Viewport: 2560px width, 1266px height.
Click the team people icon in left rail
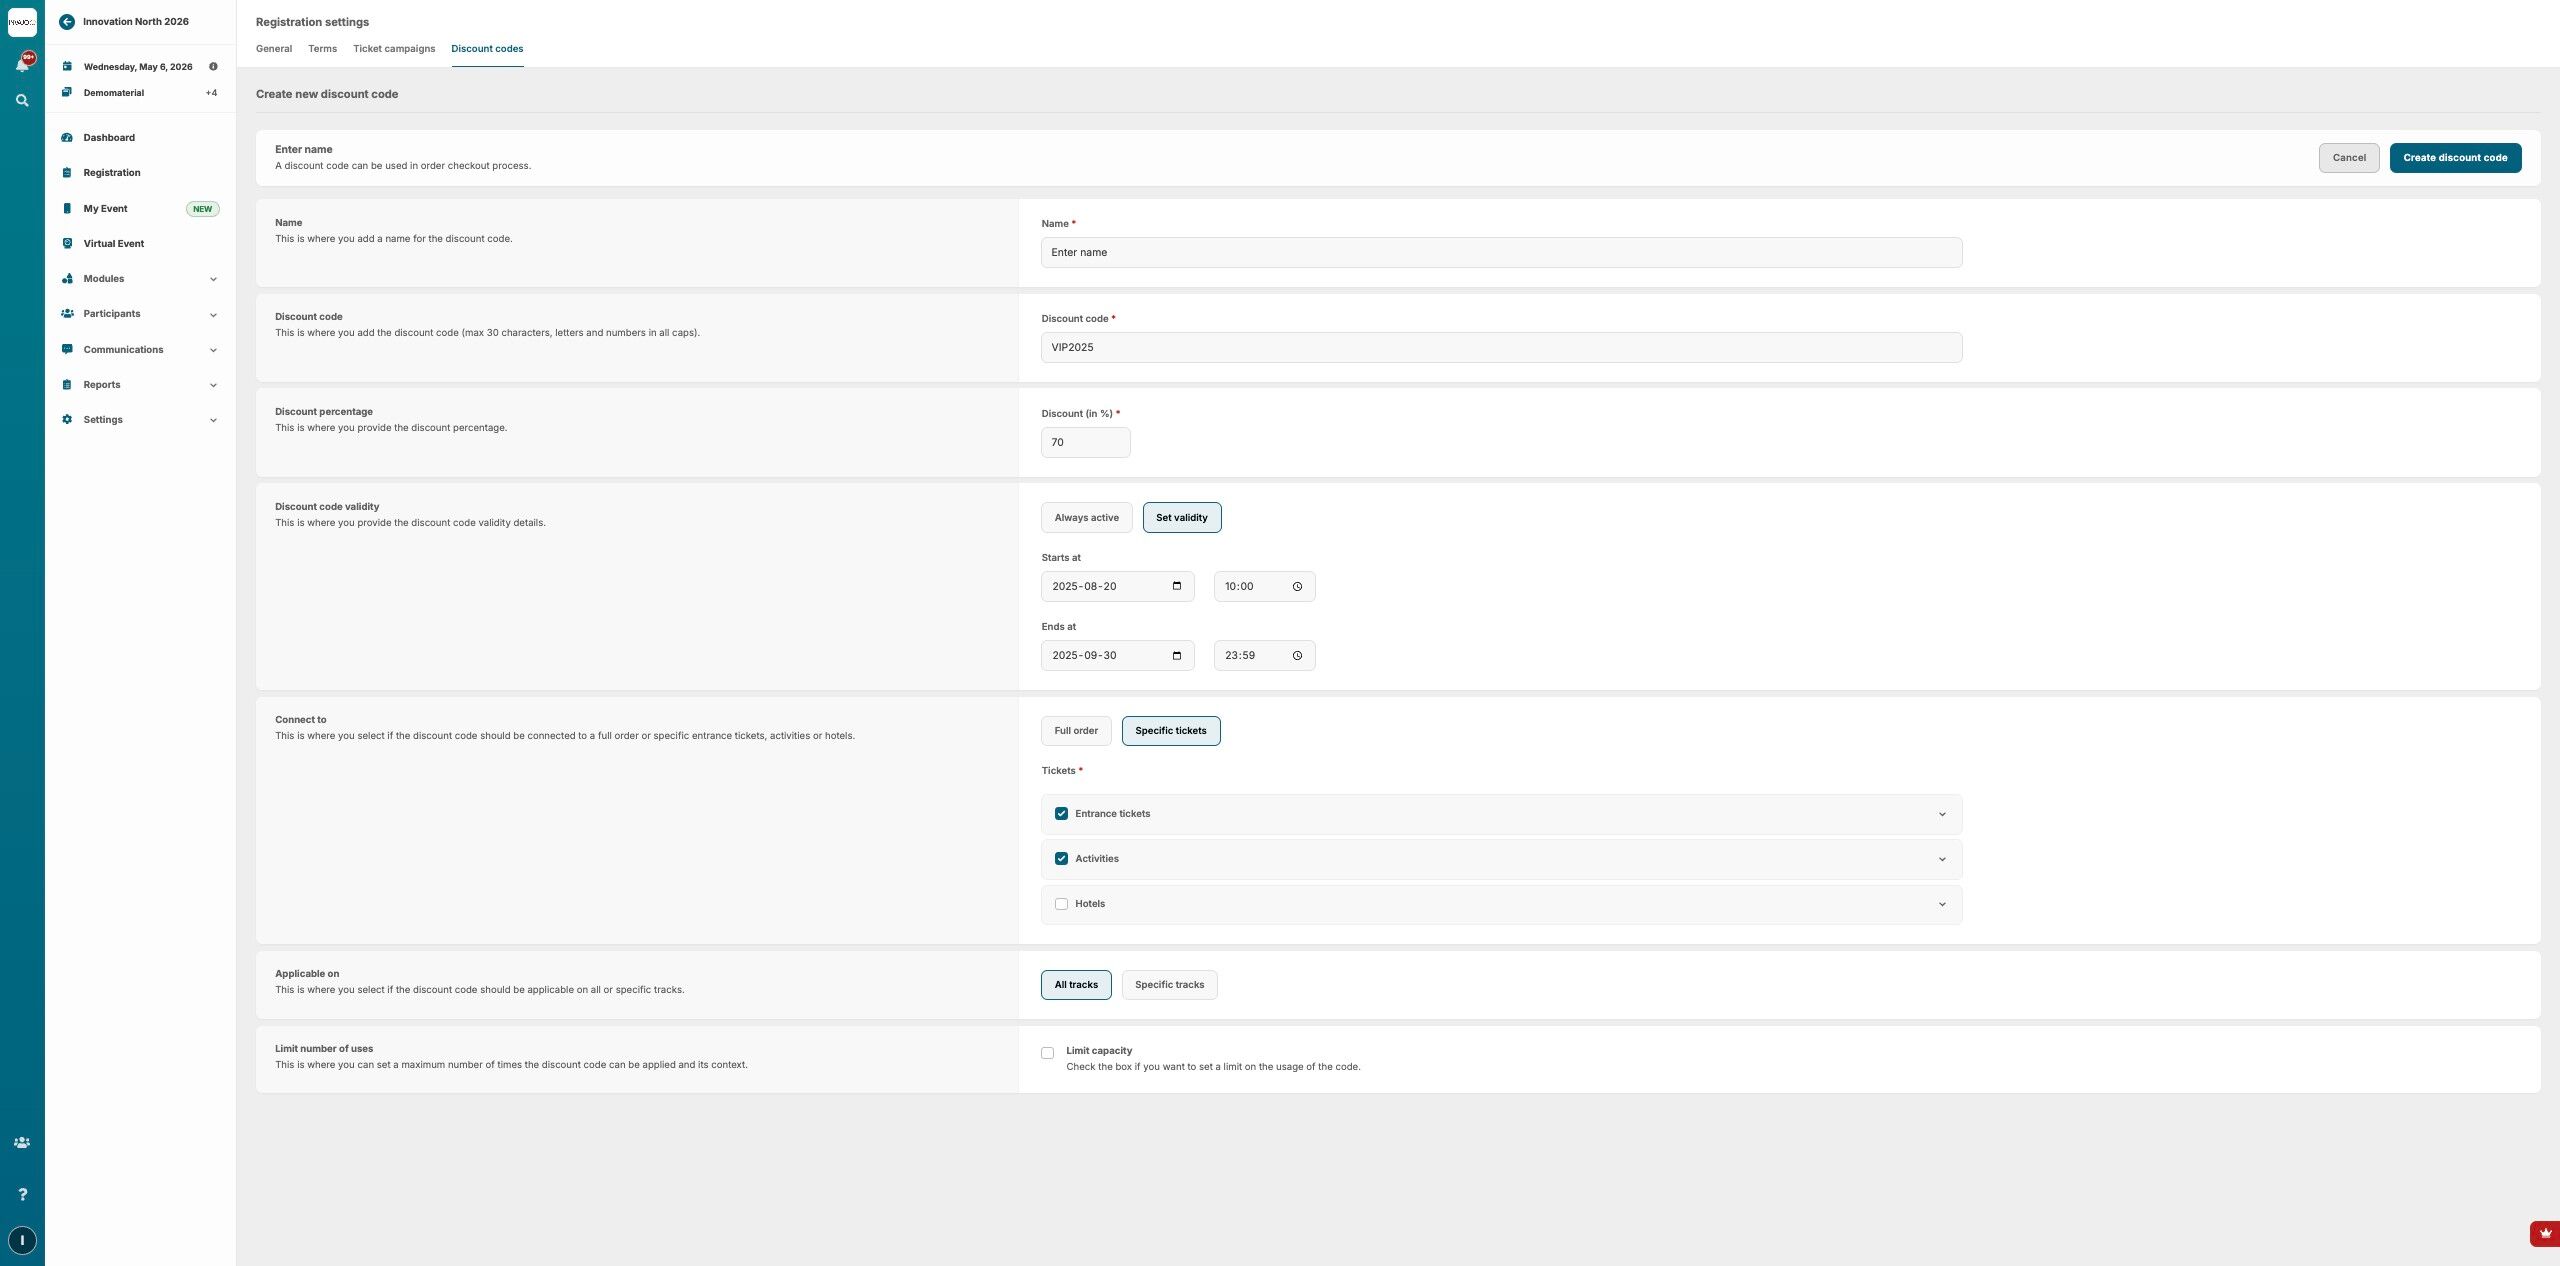[x=22, y=1142]
